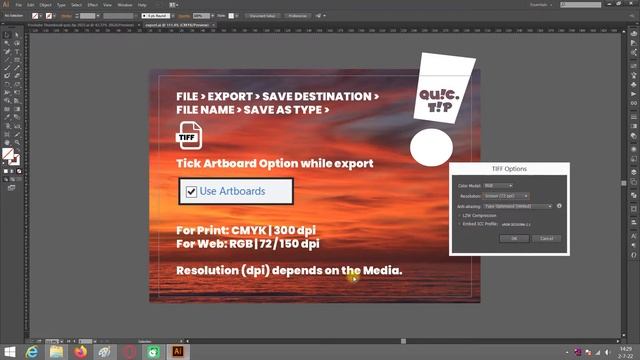The width and height of the screenshot is (640, 360).
Task: Set paint mode to Gradient button
Action: (12, 171)
